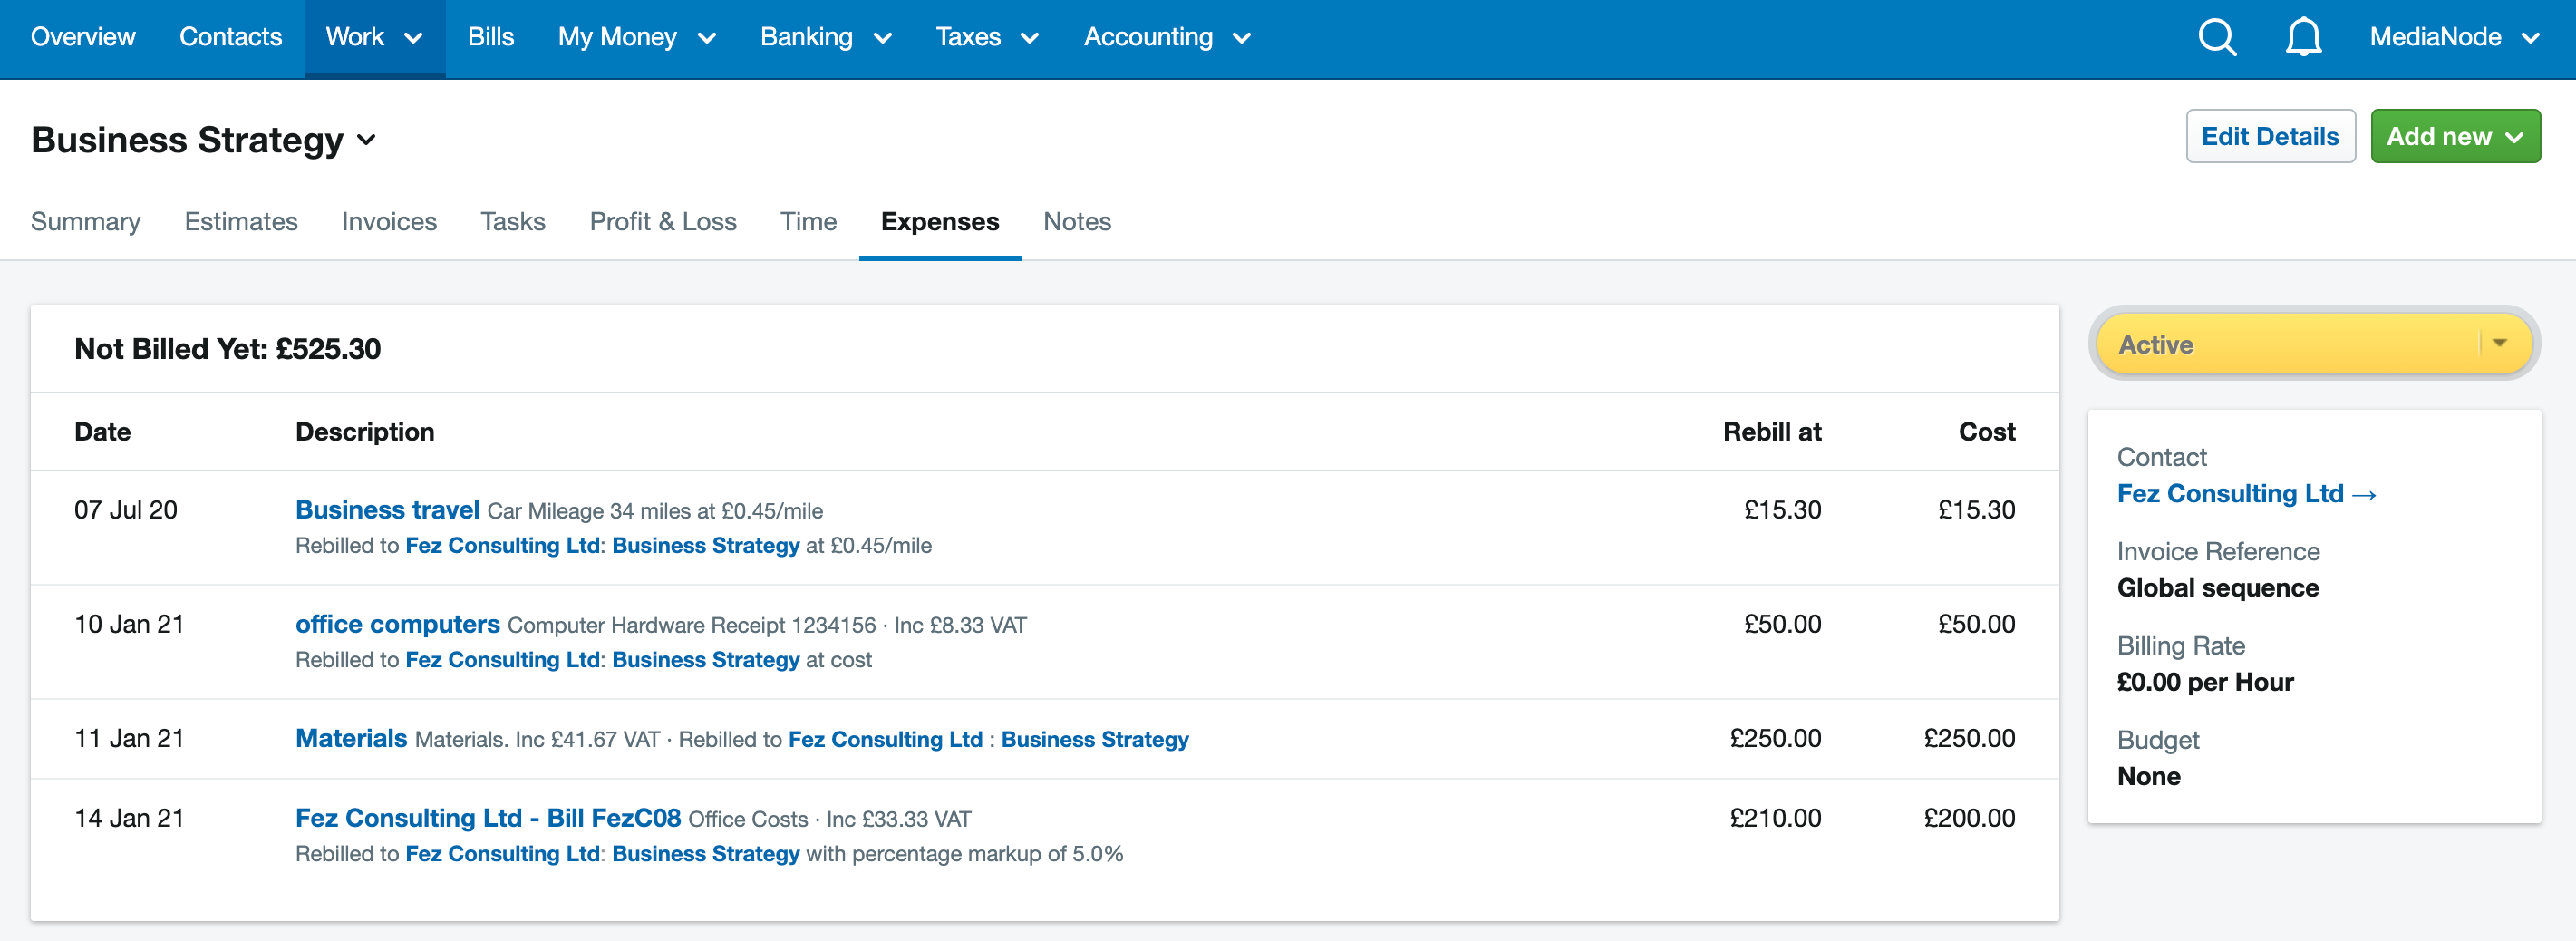The height and width of the screenshot is (941, 2576).
Task: Click the search magnifier icon
Action: pos(2216,38)
